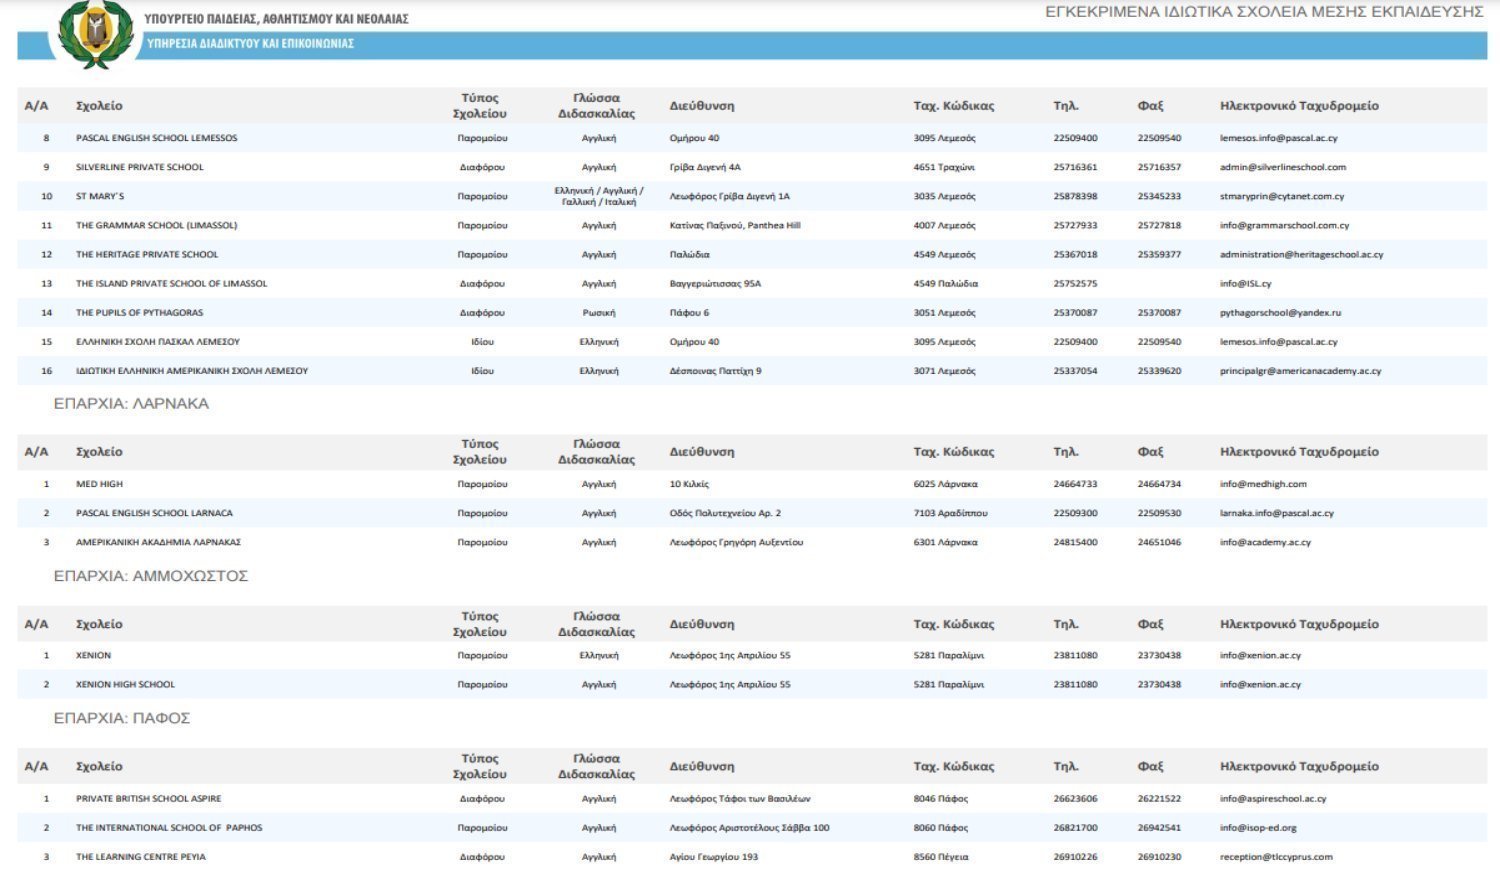Click the info@grammarschool.com.cy email address

pyautogui.click(x=1285, y=225)
